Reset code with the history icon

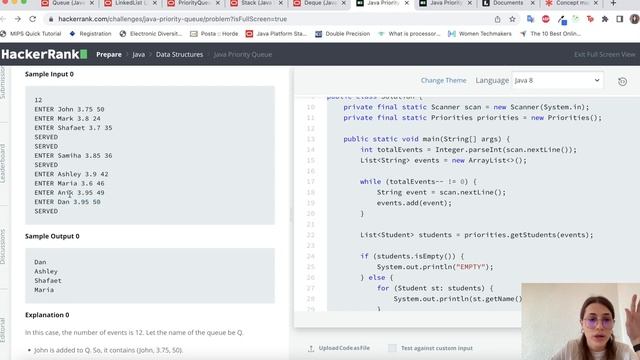[x=622, y=81]
